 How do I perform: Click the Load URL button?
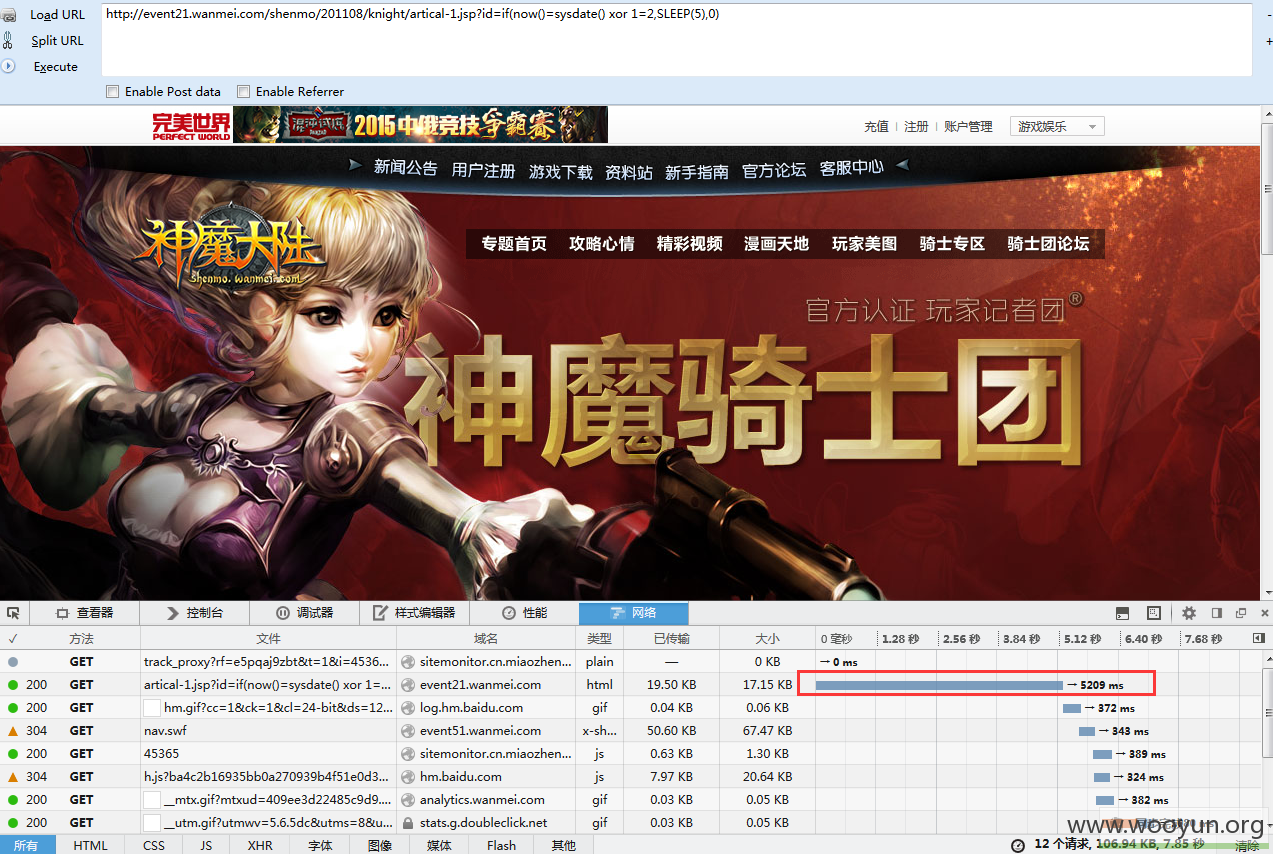[57, 15]
